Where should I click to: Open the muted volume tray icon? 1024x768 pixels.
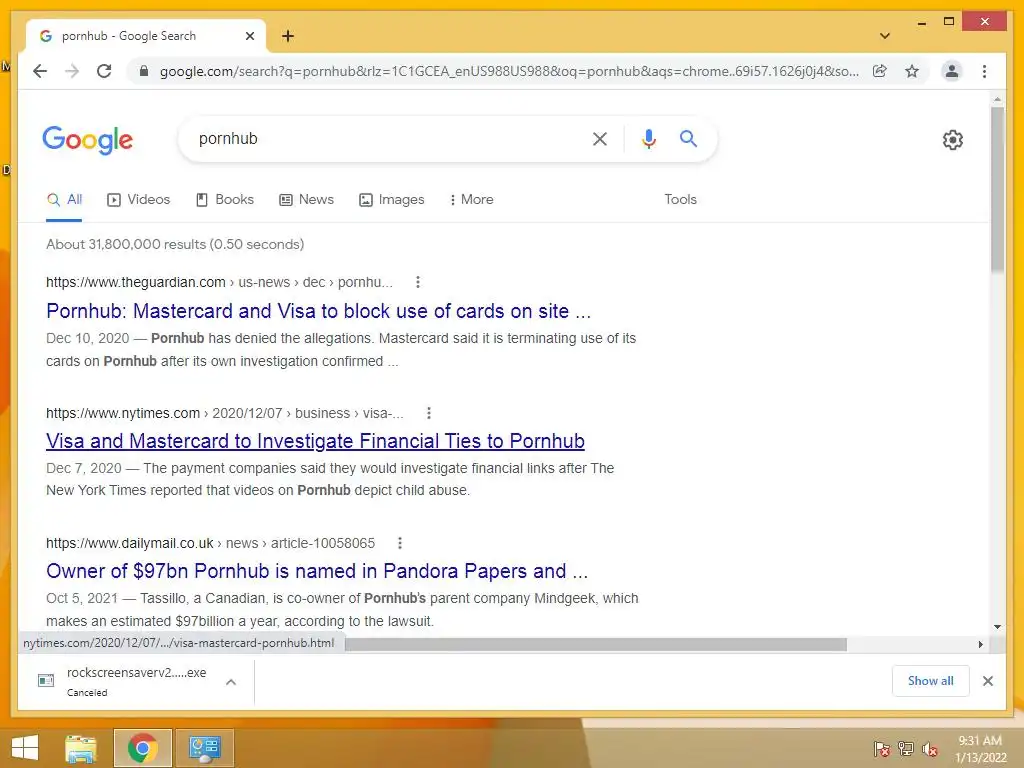coord(930,749)
